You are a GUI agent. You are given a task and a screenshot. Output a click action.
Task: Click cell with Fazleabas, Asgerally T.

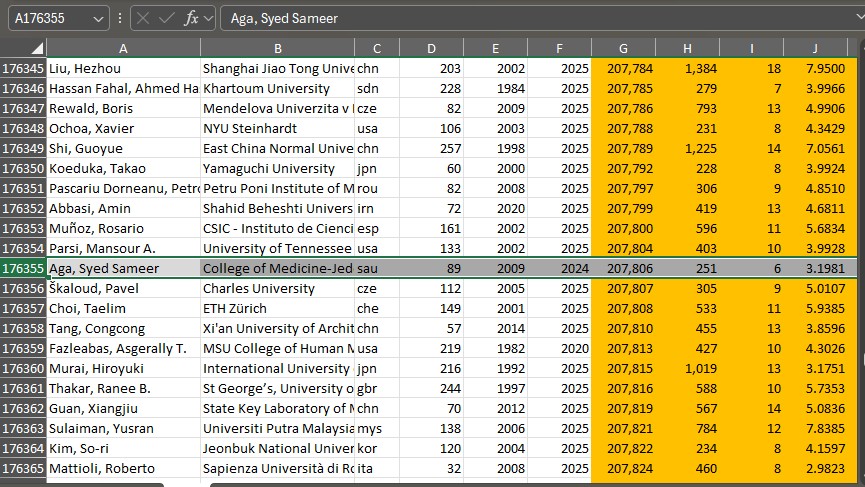pos(124,349)
